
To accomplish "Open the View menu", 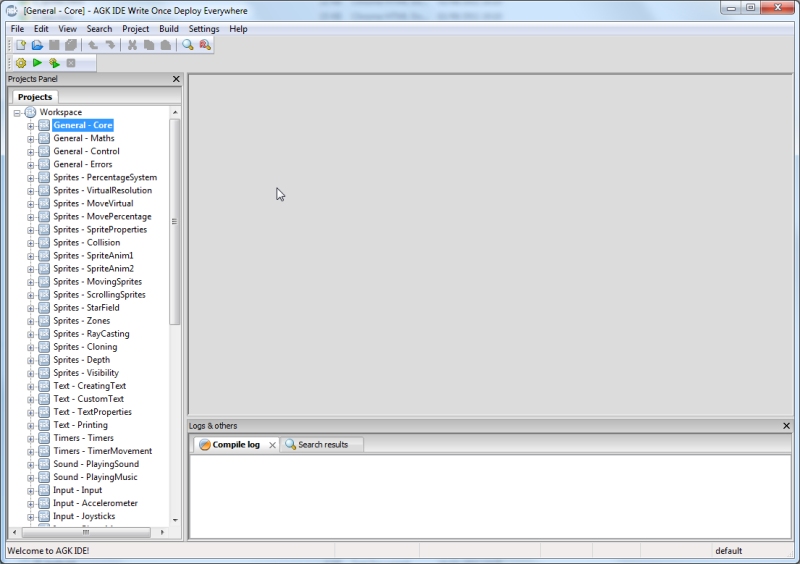I will click(x=67, y=29).
